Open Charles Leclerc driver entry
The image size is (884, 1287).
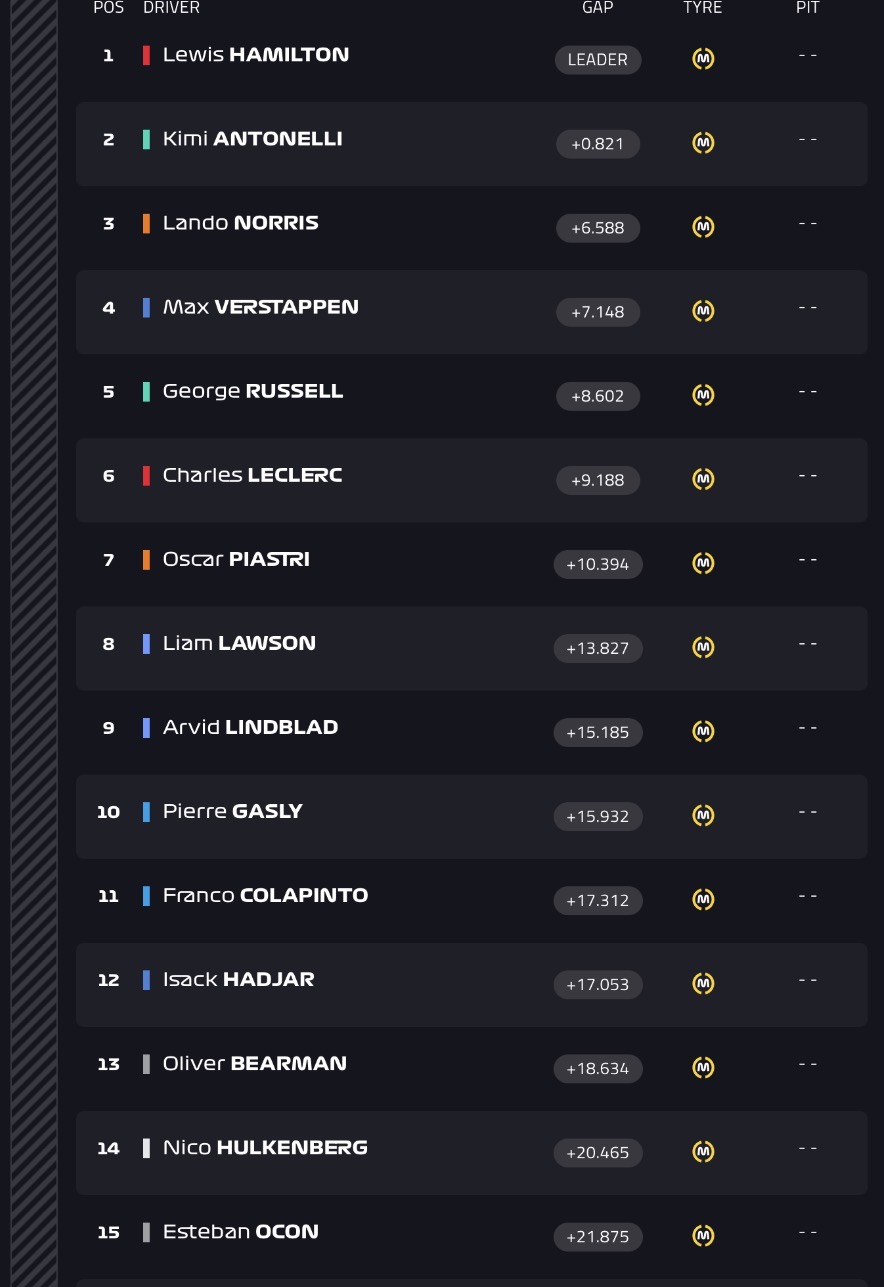[471, 480]
